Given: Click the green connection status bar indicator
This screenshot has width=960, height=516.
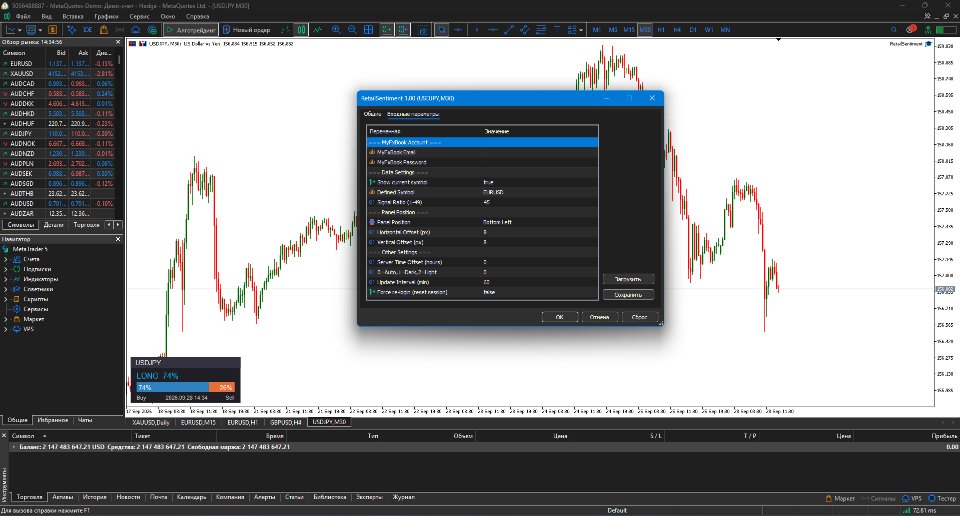Looking at the screenshot, I should [x=906, y=510].
